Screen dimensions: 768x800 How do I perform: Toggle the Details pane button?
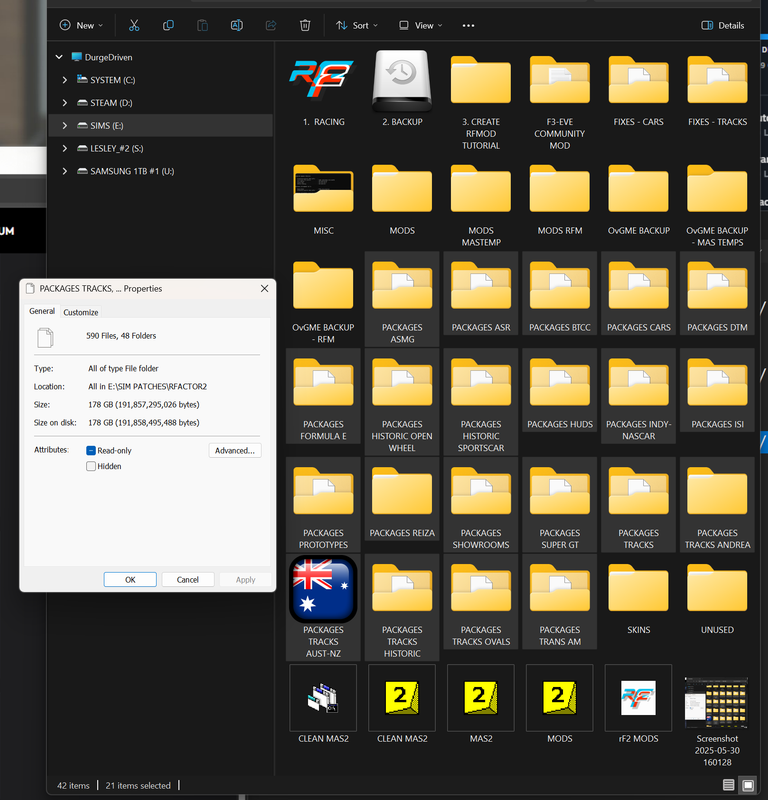tap(723, 26)
